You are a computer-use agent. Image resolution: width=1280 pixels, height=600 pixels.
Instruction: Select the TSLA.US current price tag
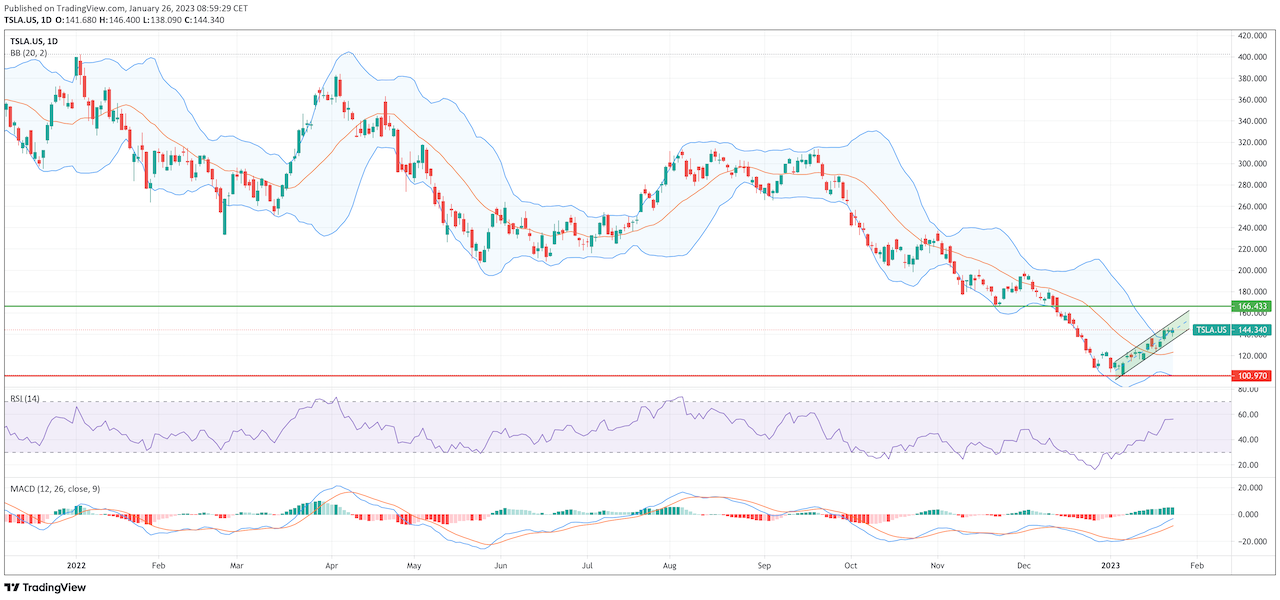click(1212, 329)
